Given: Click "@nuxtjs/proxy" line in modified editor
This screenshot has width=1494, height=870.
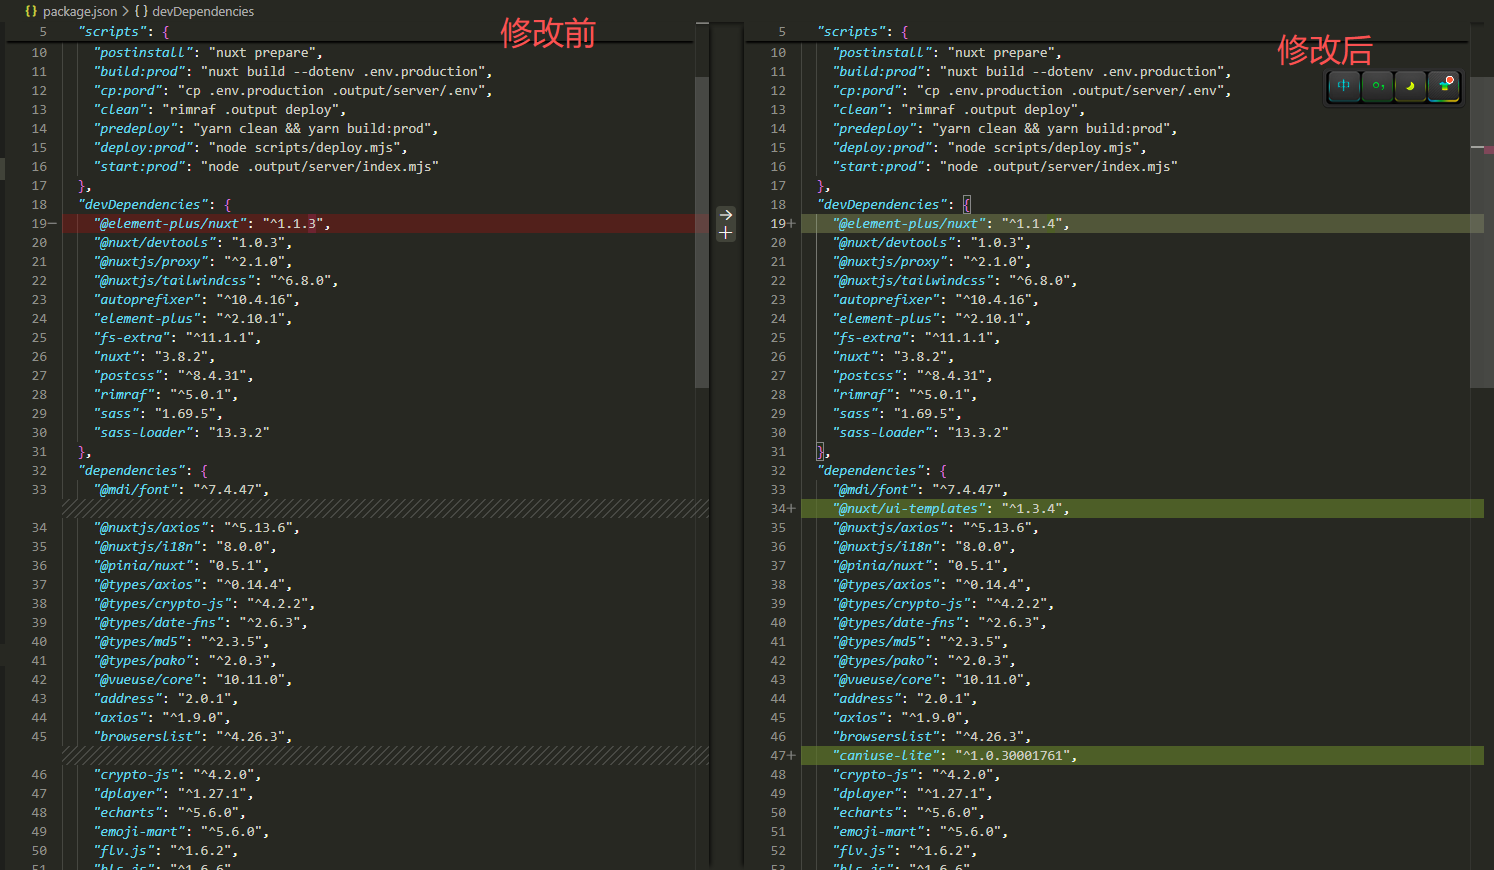Looking at the screenshot, I should (x=932, y=262).
